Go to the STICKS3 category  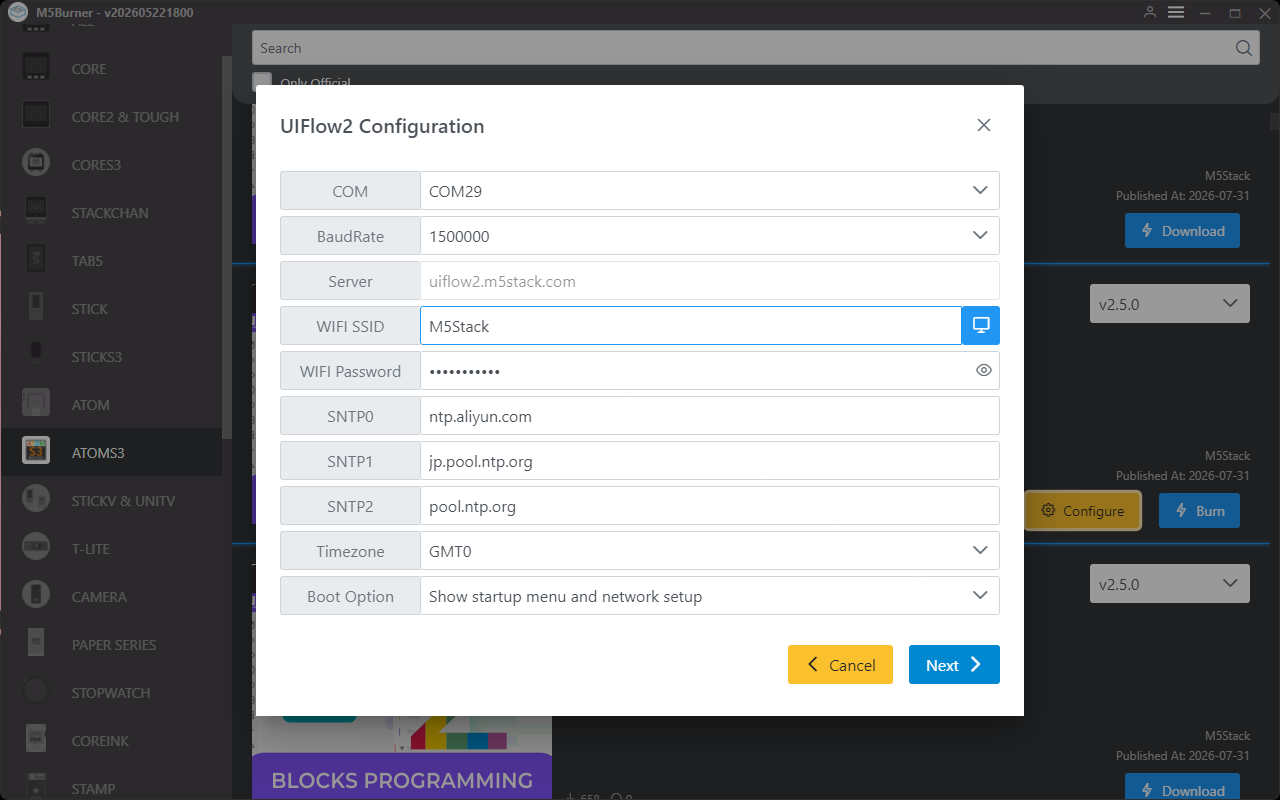pyautogui.click(x=97, y=357)
